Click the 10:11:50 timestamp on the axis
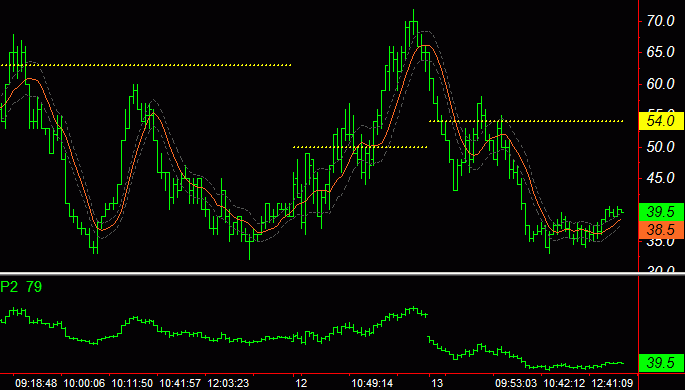 (x=132, y=383)
